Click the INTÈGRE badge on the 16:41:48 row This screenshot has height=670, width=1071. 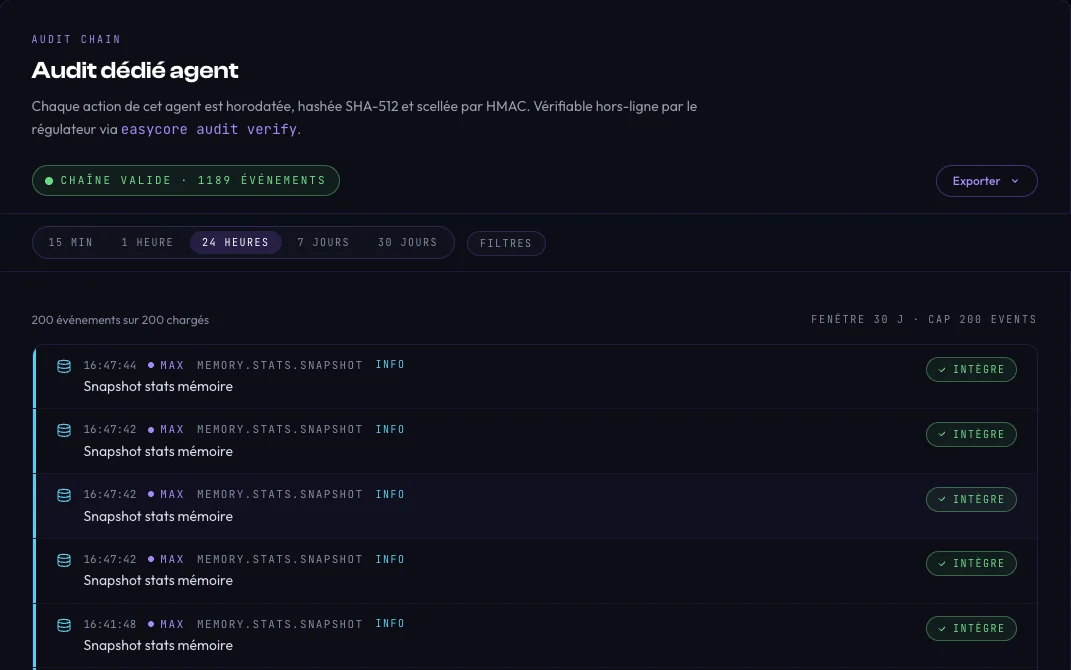pyautogui.click(x=971, y=628)
